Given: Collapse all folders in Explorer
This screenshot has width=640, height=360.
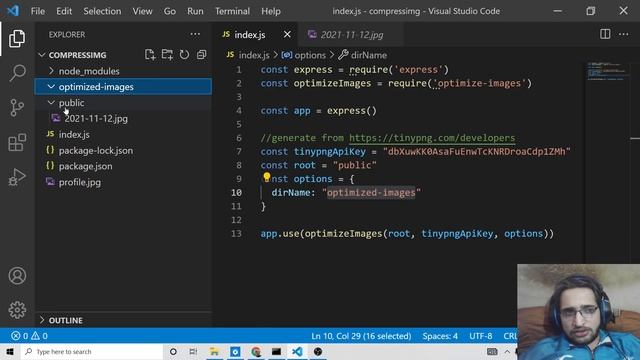Looking at the screenshot, I should click(202, 55).
